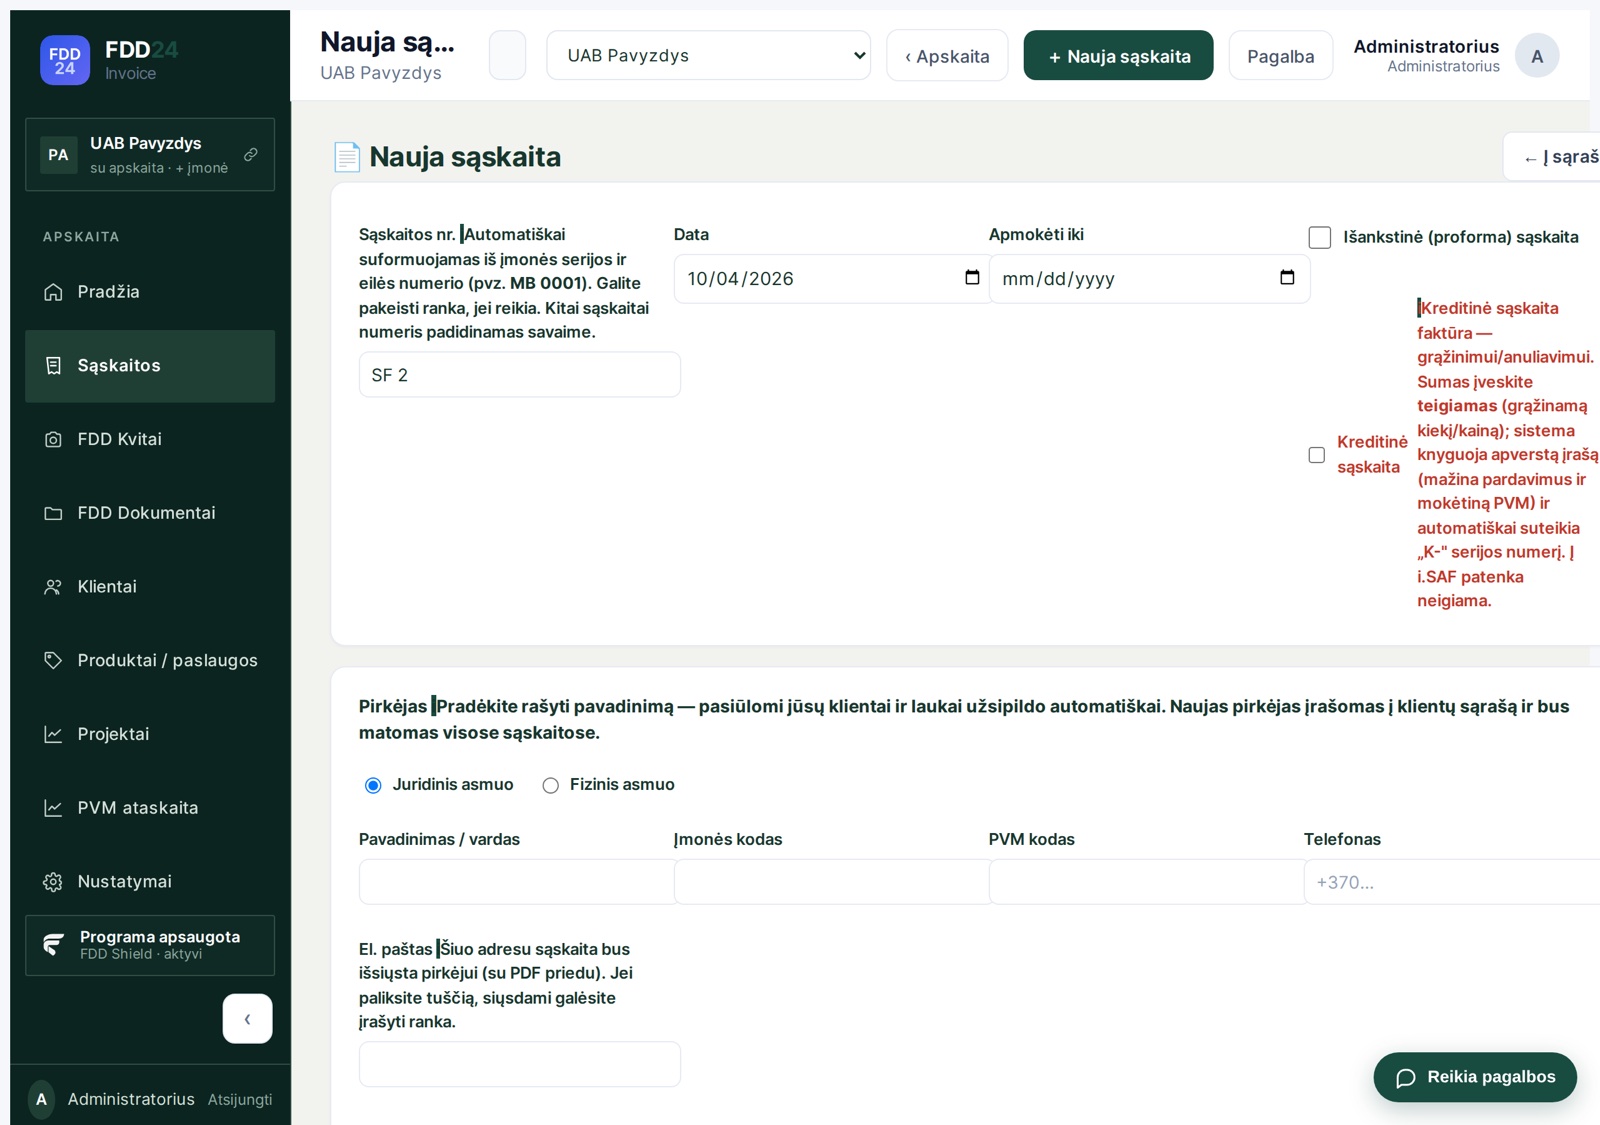This screenshot has width=1600, height=1125.
Task: Open the UAB Pavyzdys company dropdown
Action: click(708, 55)
